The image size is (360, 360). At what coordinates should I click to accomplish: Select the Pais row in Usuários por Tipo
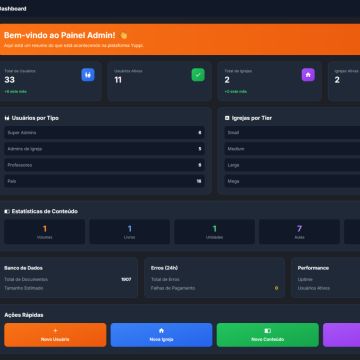tap(104, 181)
